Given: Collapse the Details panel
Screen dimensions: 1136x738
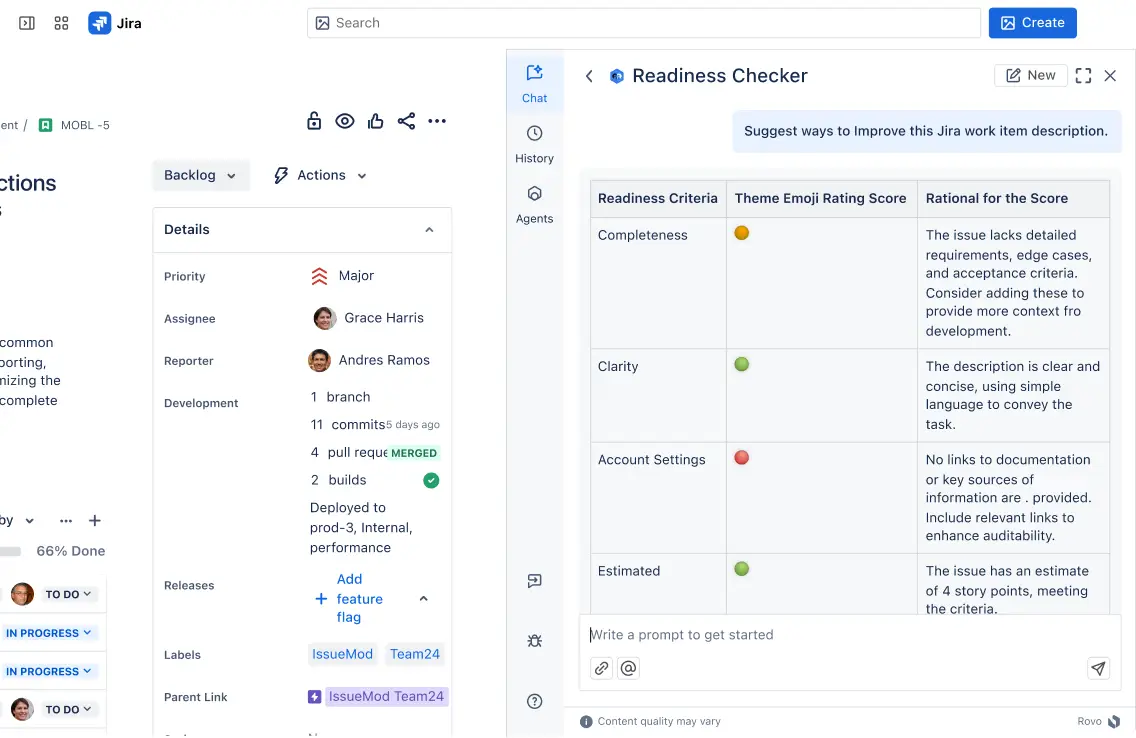Looking at the screenshot, I should pos(429,229).
